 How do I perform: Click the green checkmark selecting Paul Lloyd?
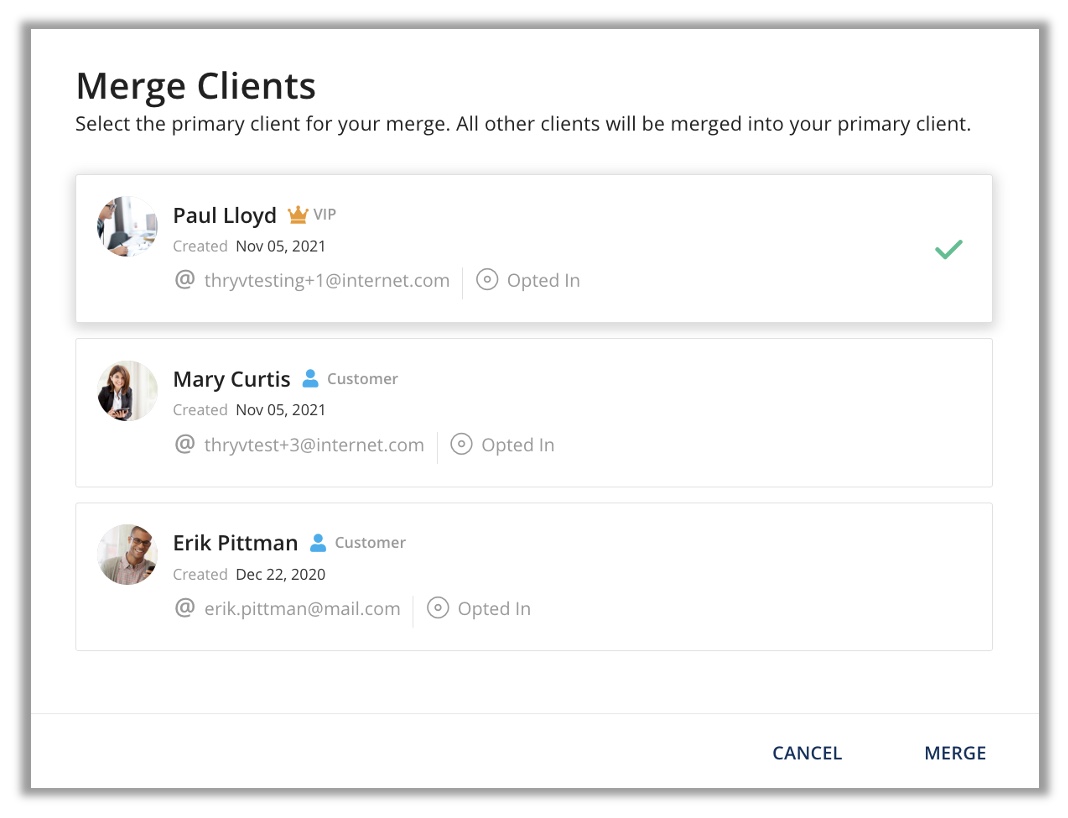pos(948,249)
